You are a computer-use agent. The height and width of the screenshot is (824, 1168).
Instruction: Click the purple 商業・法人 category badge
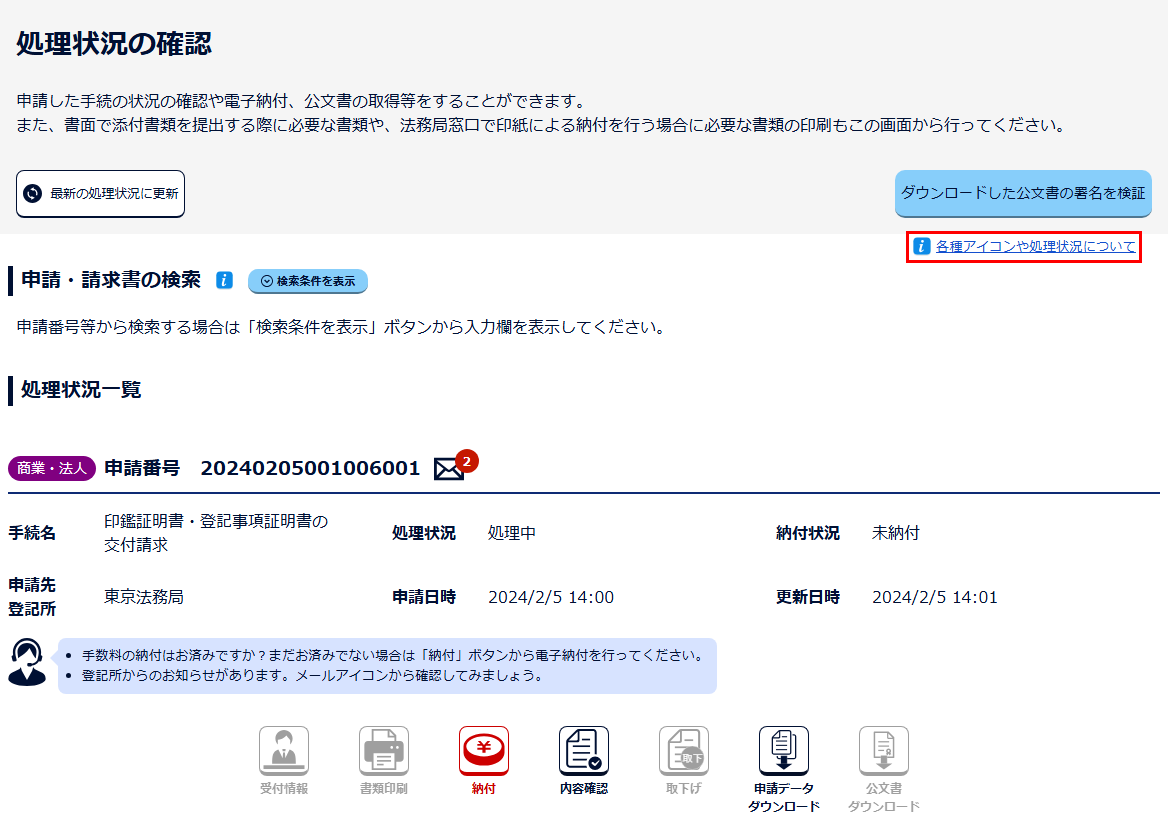coord(52,468)
